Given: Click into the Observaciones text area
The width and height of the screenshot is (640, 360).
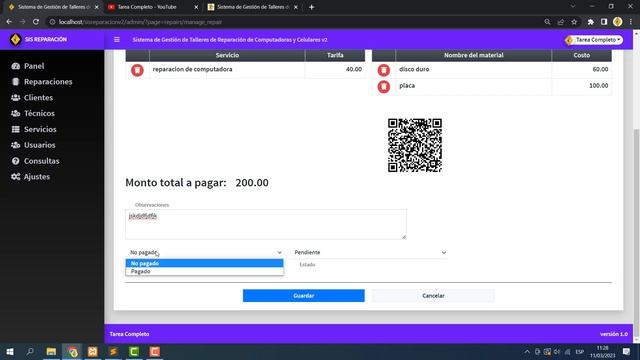Looking at the screenshot, I should pyautogui.click(x=266, y=224).
